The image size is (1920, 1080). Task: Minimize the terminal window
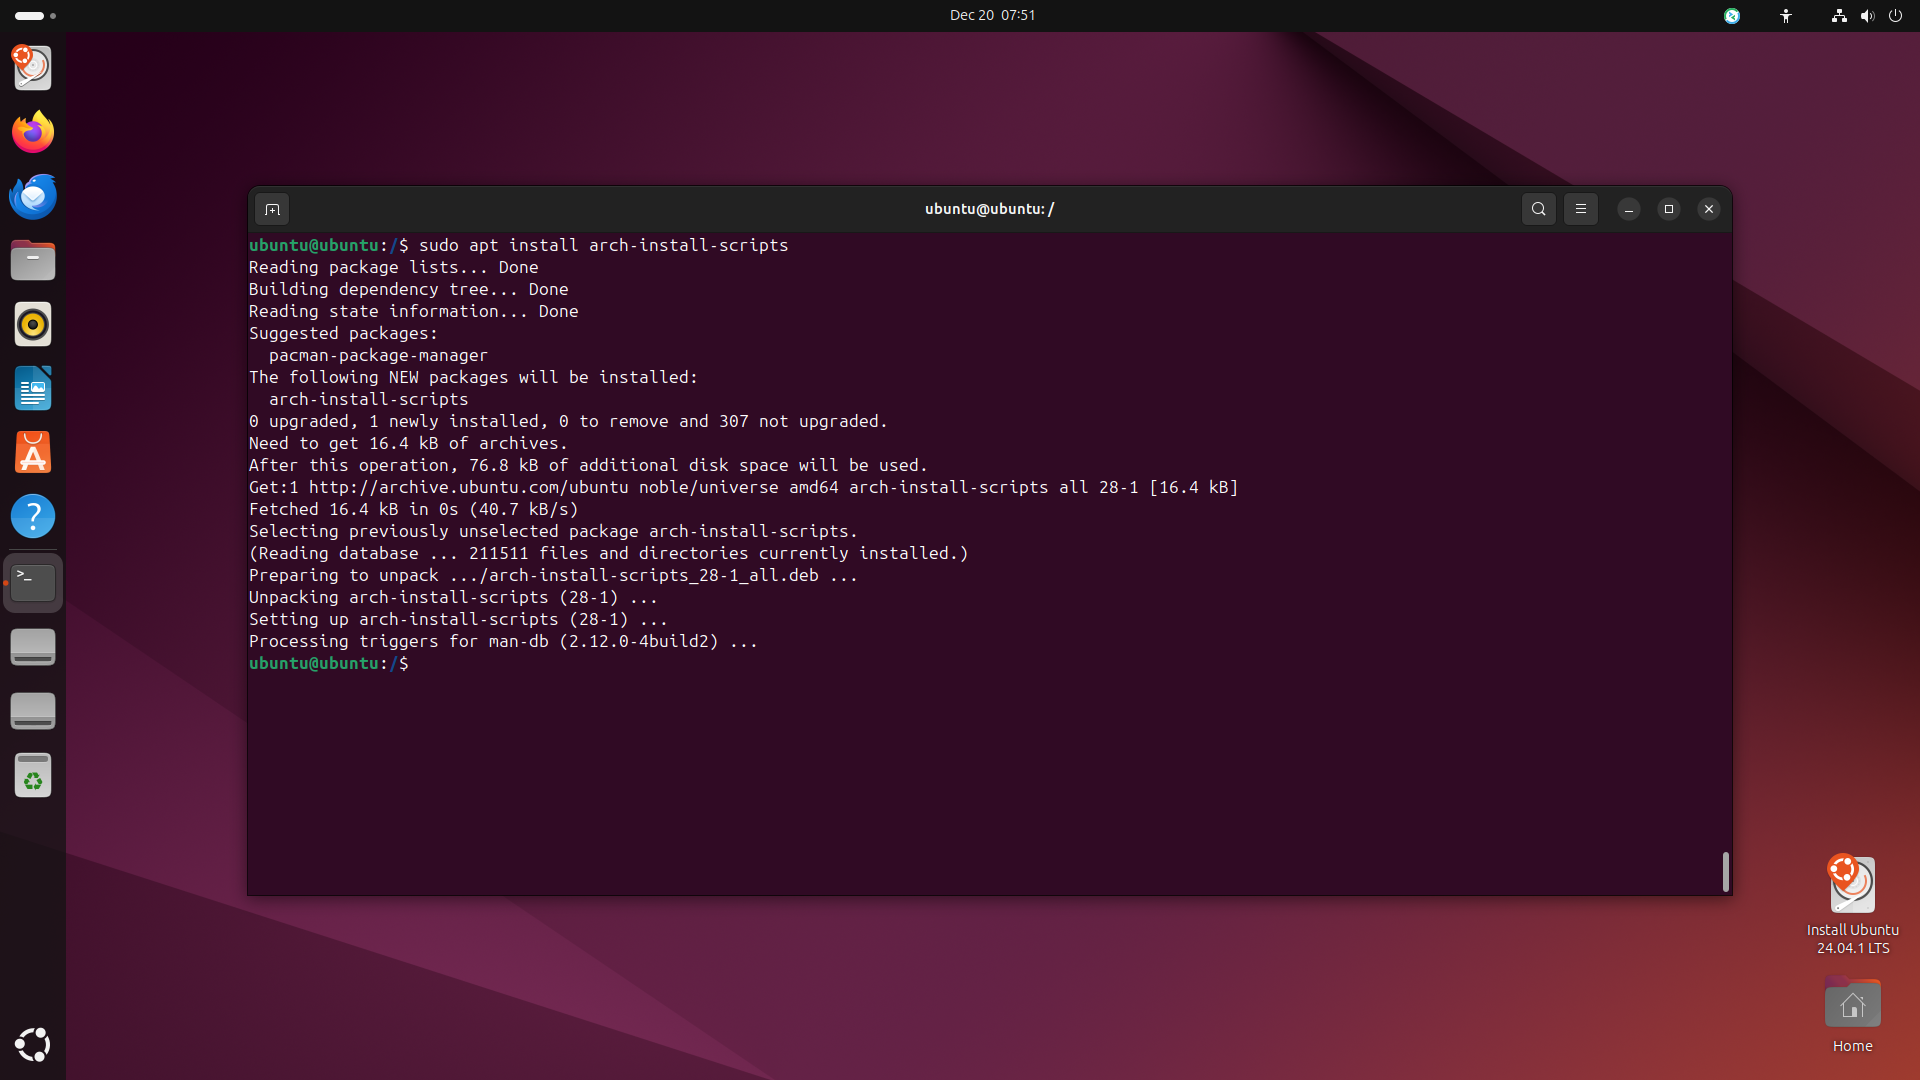(1628, 209)
